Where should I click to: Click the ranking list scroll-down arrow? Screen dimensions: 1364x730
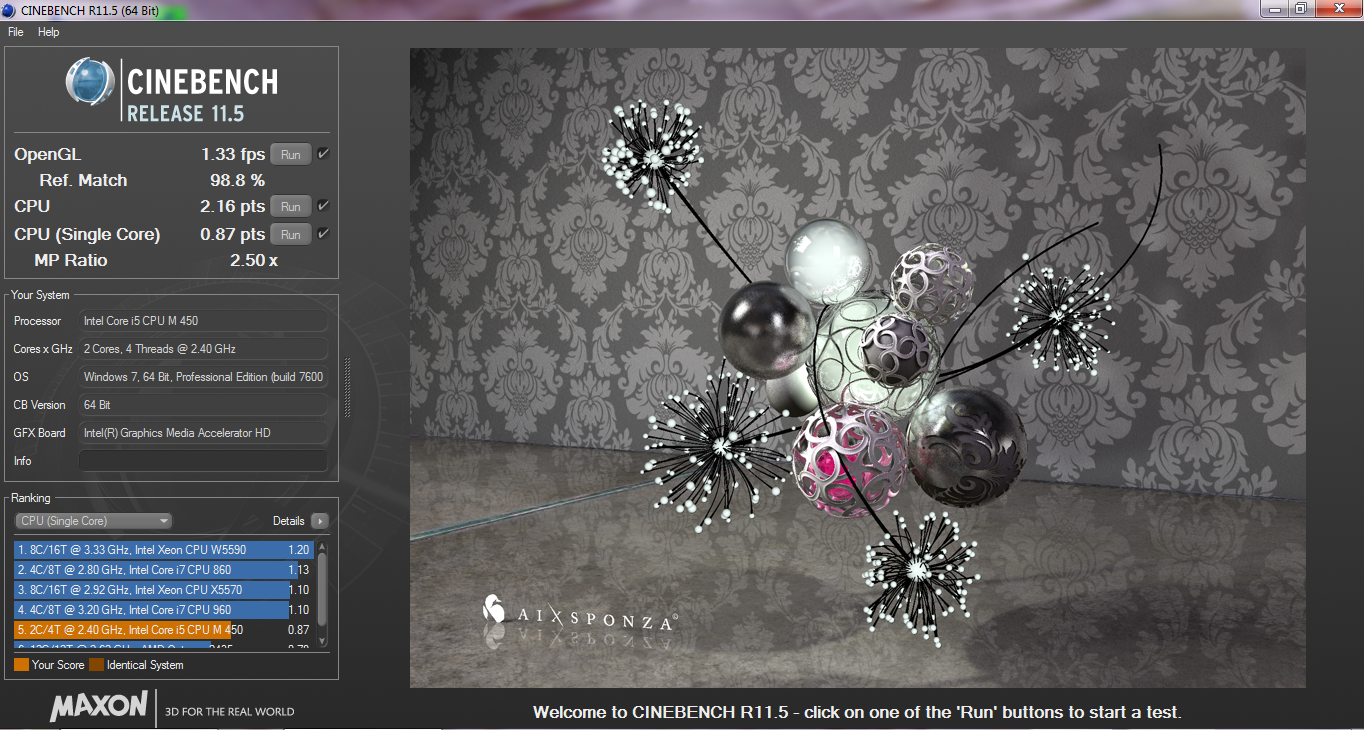322,641
